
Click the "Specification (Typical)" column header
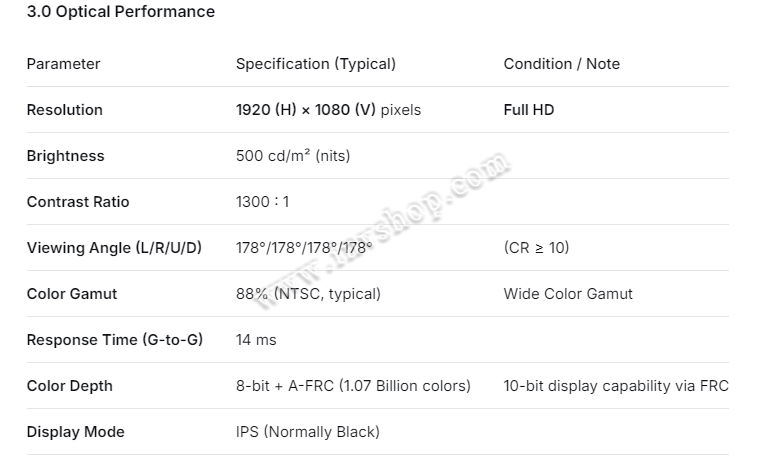pyautogui.click(x=316, y=64)
